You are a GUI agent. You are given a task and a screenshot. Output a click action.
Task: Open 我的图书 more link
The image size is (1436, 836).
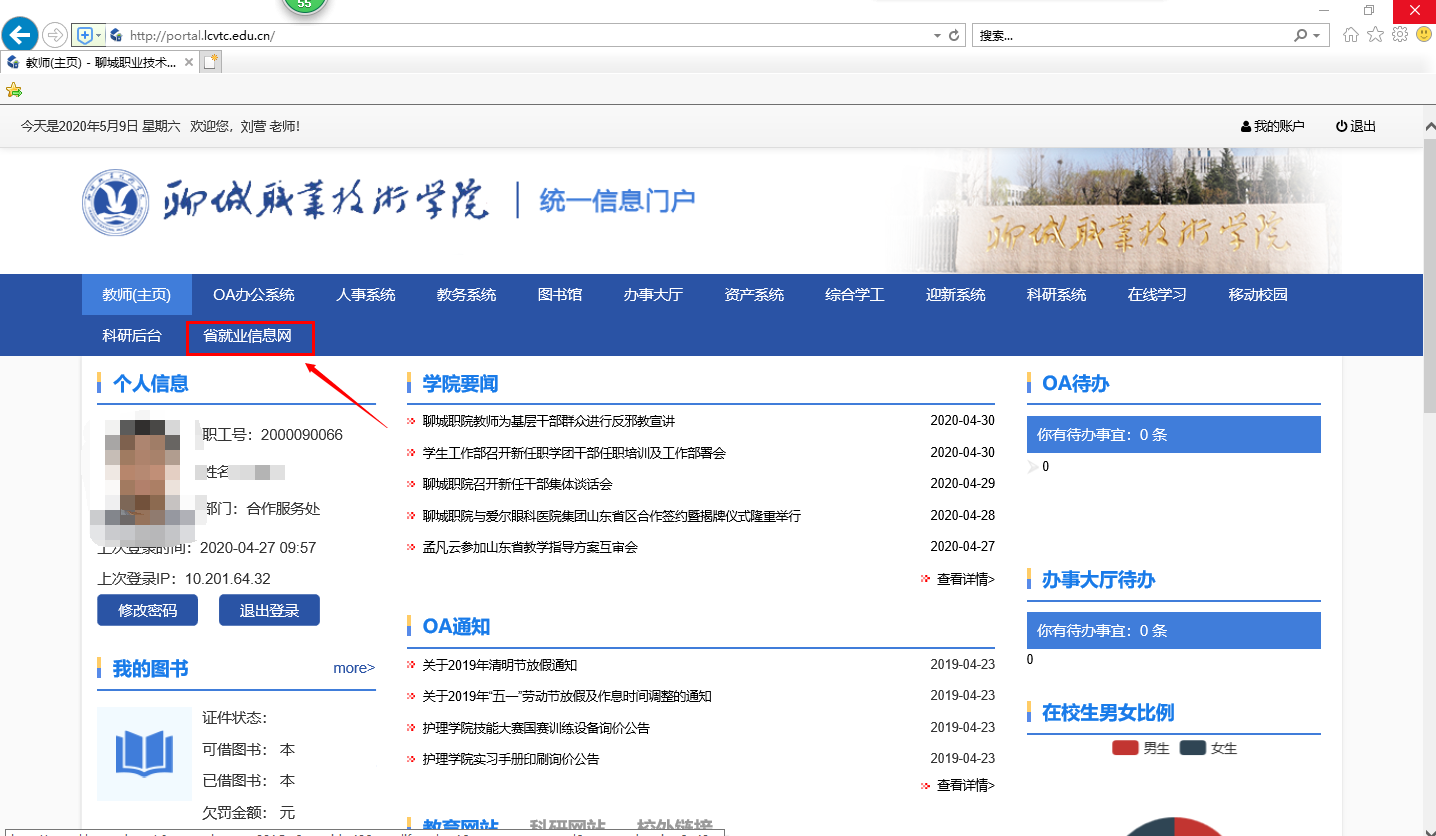pyautogui.click(x=354, y=668)
